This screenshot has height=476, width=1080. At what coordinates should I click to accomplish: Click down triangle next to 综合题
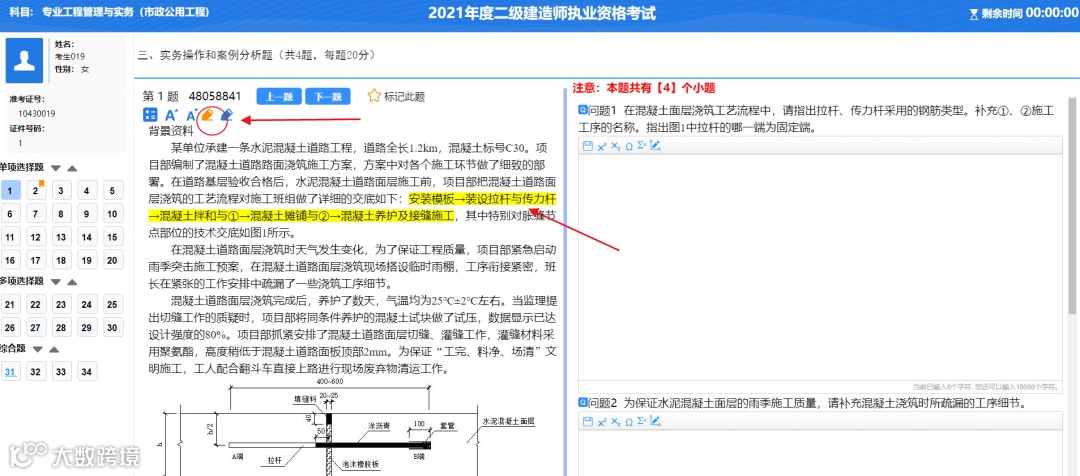37,349
